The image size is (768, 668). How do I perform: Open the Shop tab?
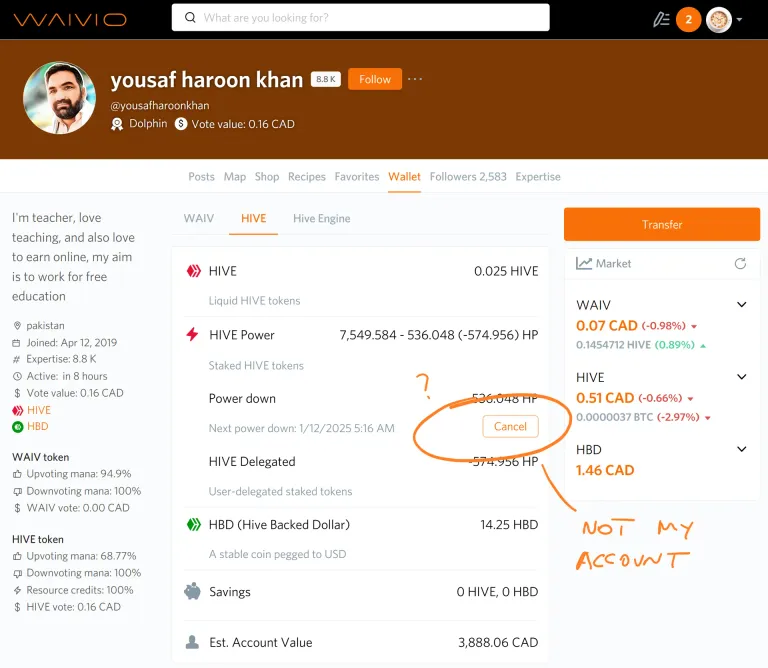267,176
